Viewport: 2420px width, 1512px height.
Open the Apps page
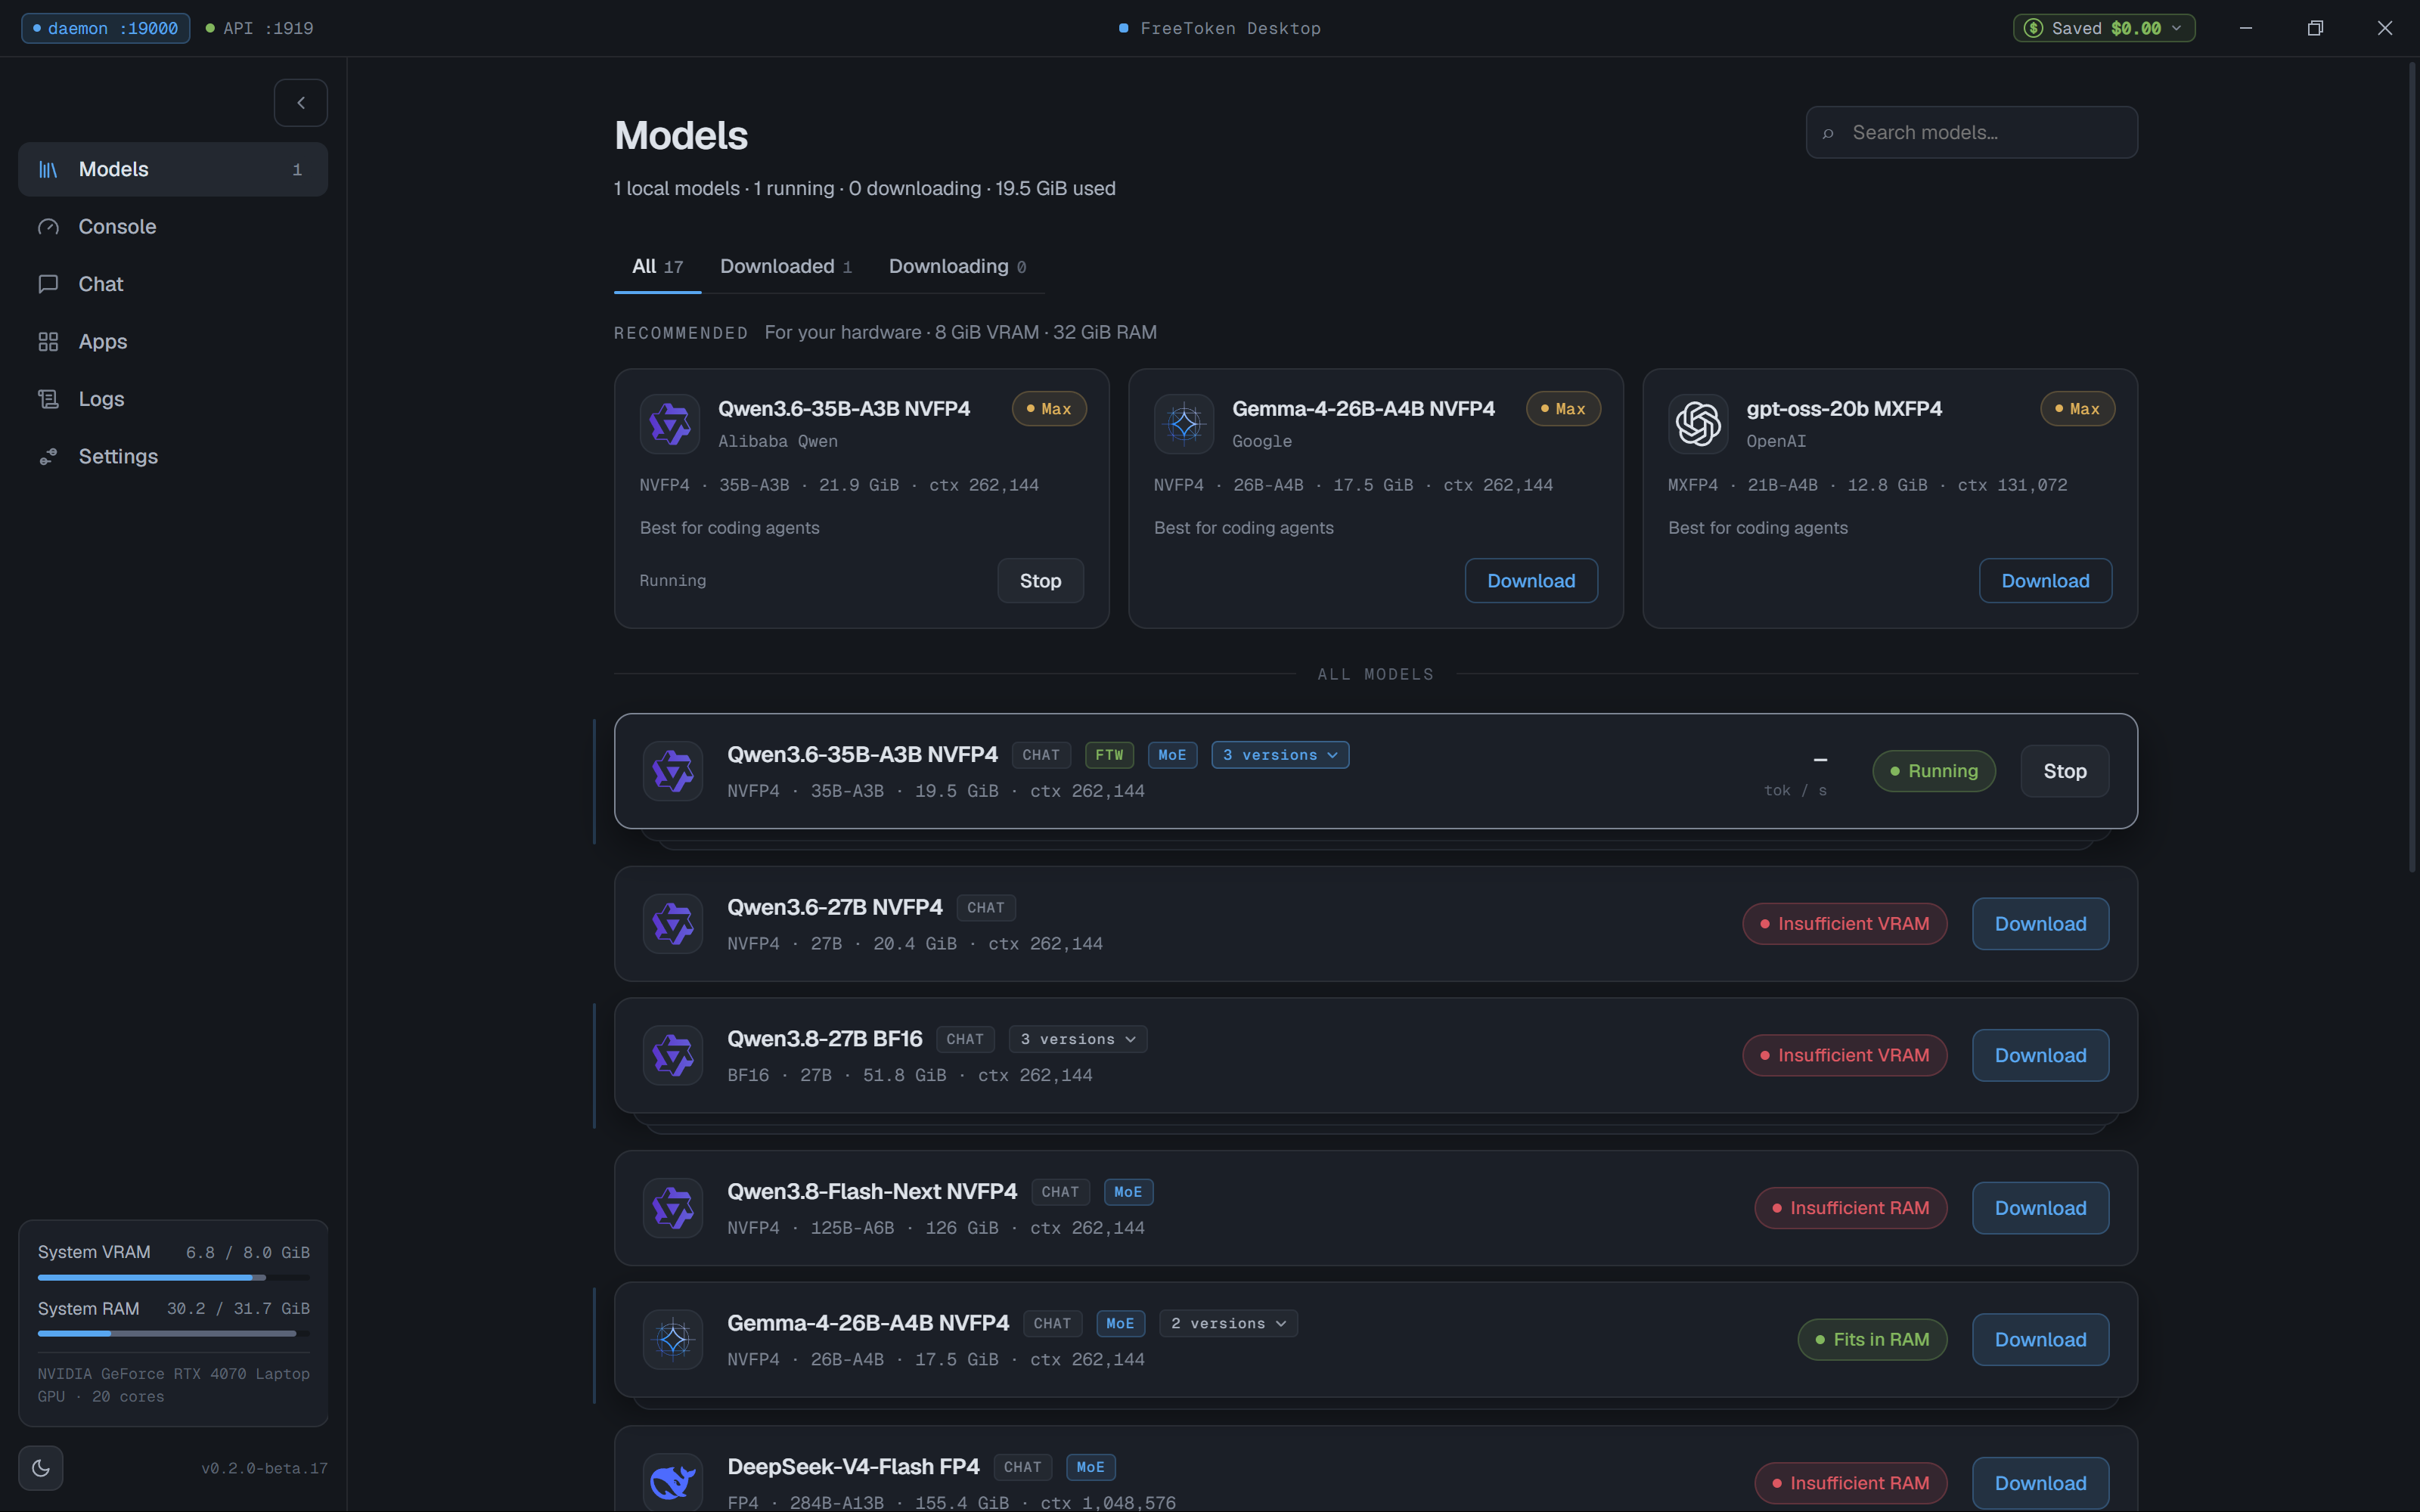[173, 342]
